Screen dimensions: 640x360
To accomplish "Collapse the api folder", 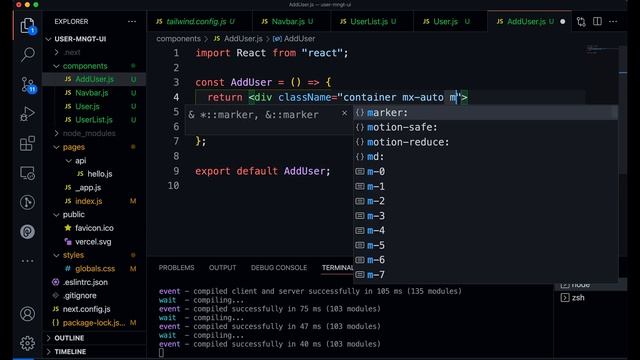I will coord(76,160).
